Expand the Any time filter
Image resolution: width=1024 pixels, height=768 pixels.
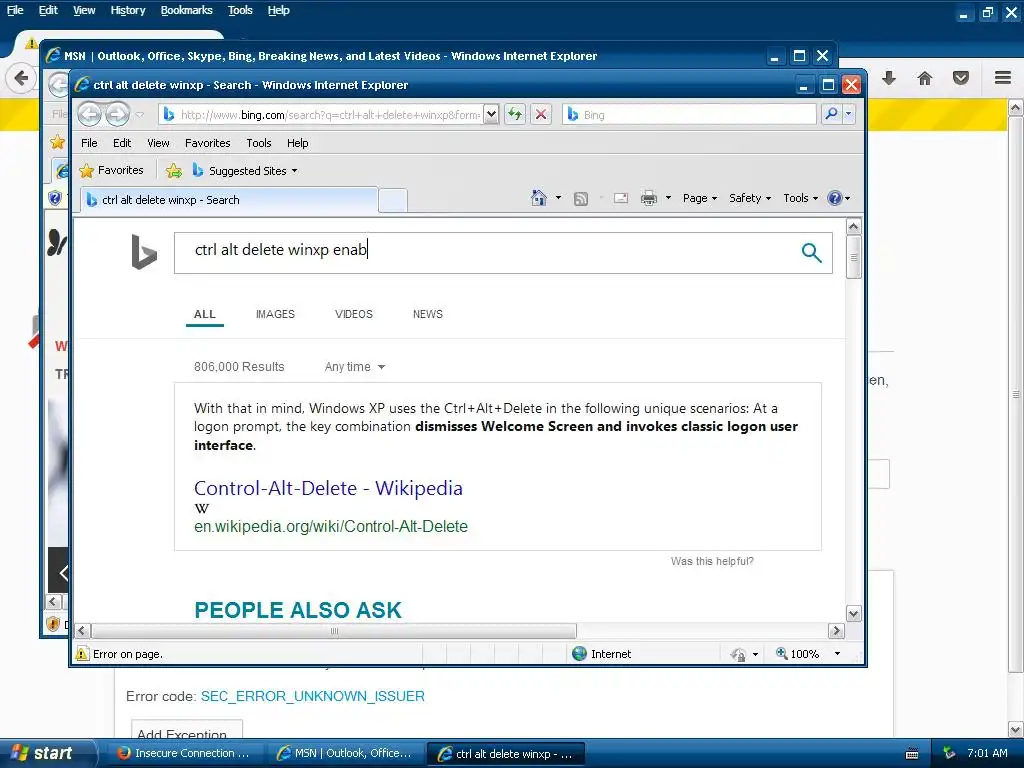tap(355, 367)
